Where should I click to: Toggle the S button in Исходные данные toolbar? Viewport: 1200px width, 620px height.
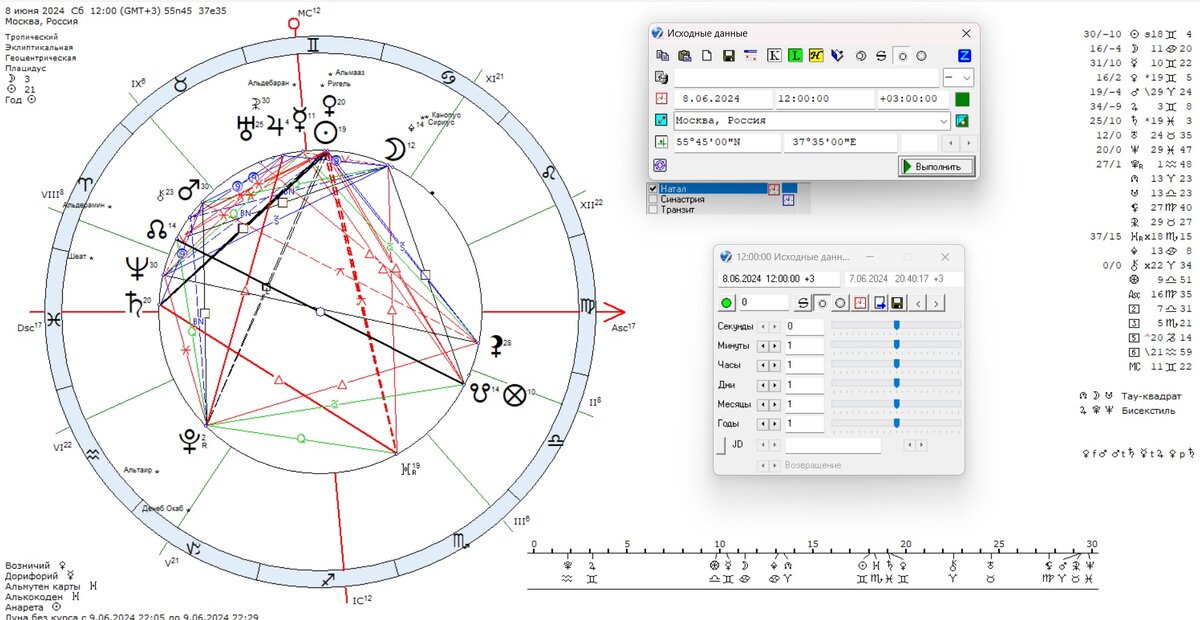881,56
